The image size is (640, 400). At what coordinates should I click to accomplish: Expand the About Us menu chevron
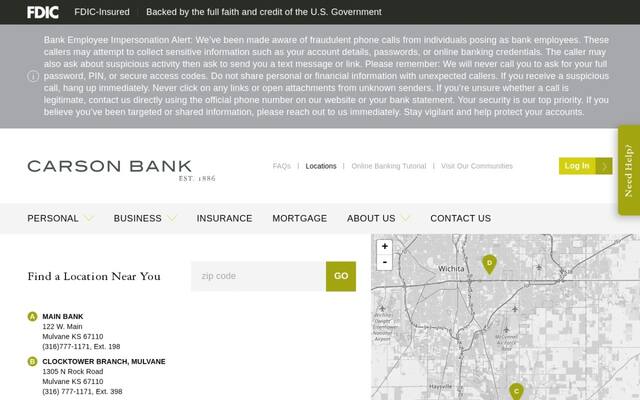[x=405, y=219]
